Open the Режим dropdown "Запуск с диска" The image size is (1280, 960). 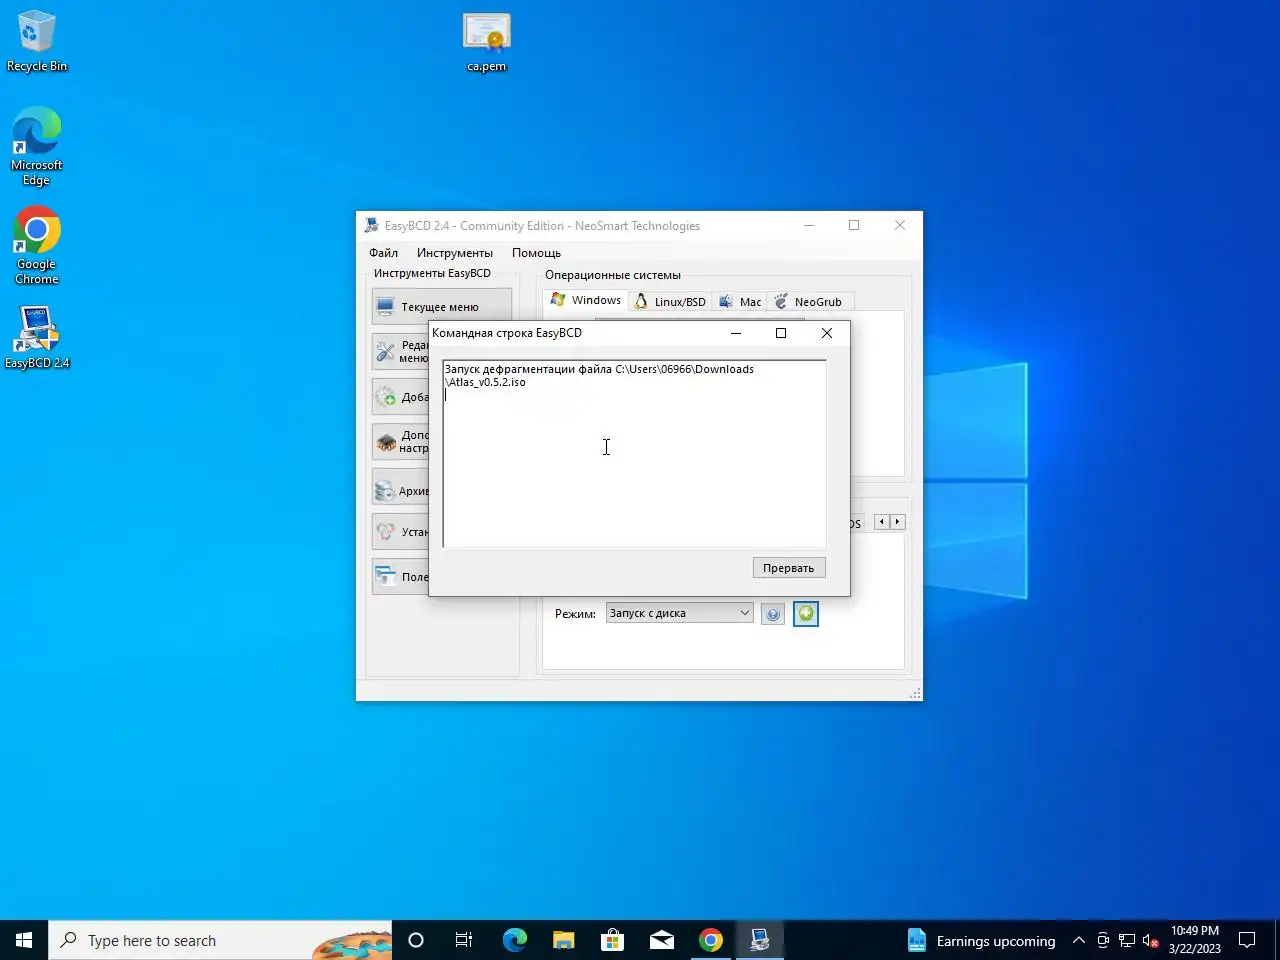(x=679, y=613)
